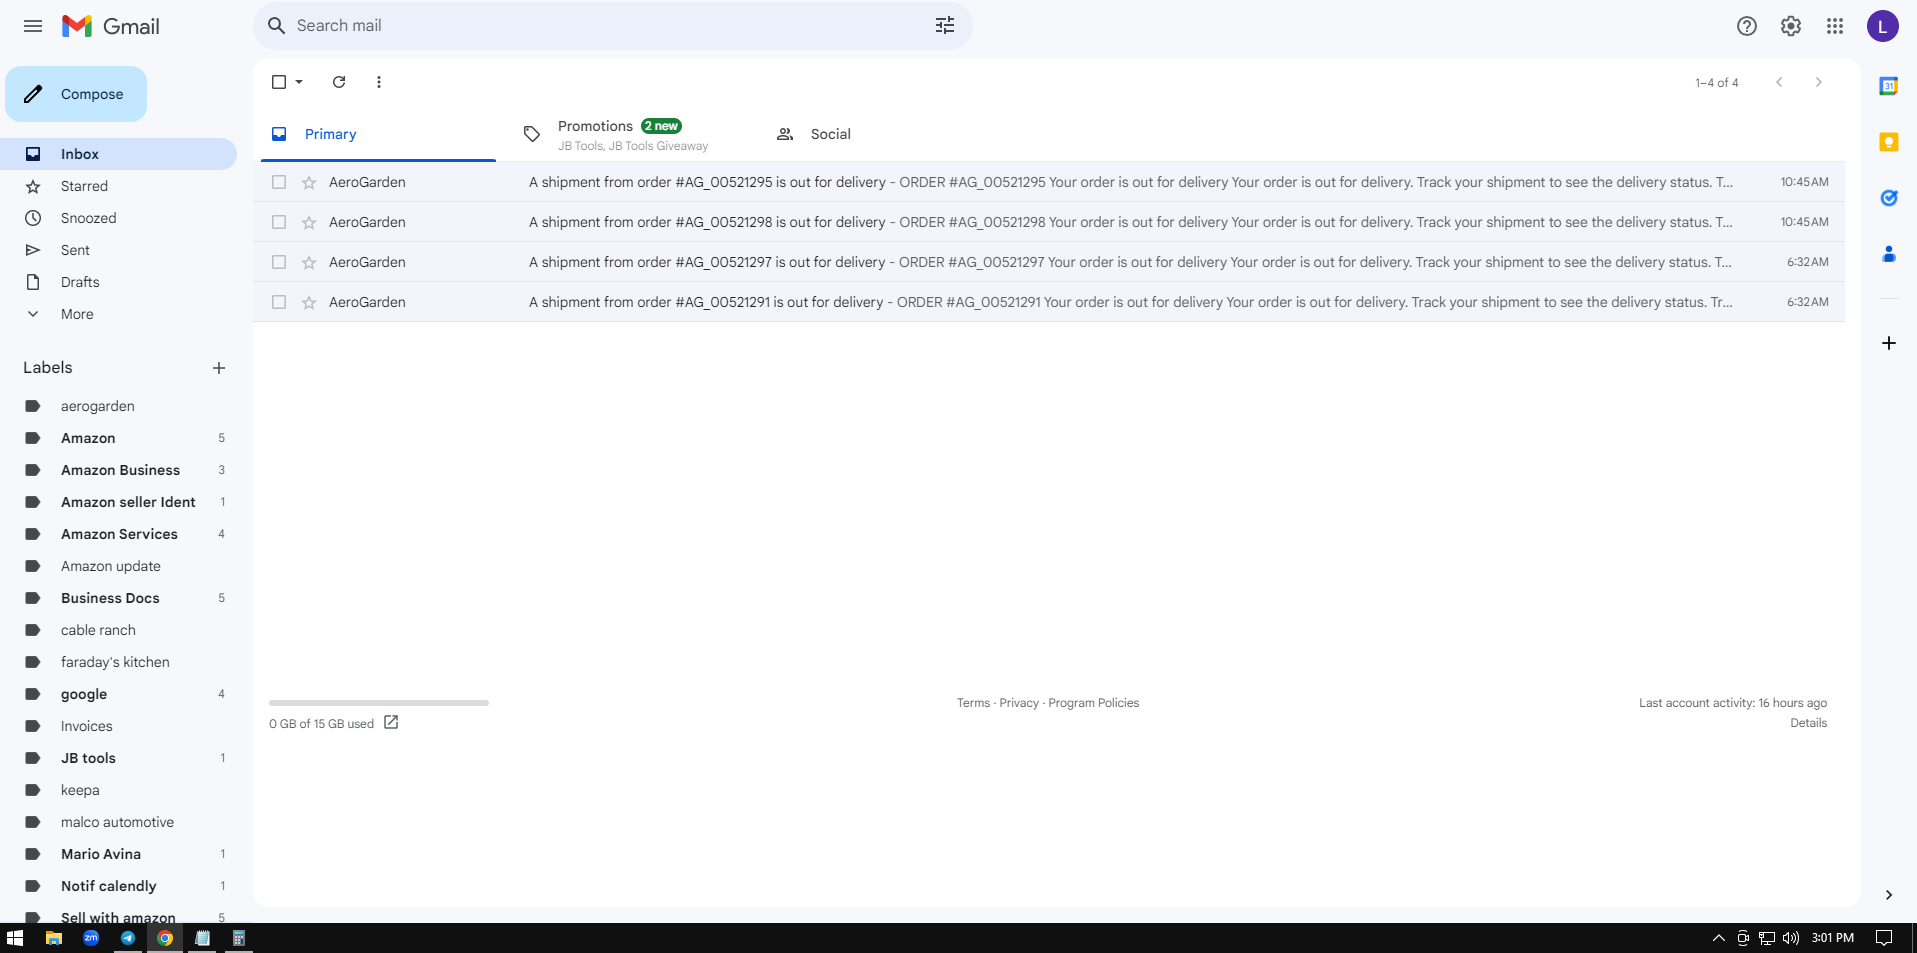Switch to the Social tab

pyautogui.click(x=884, y=134)
